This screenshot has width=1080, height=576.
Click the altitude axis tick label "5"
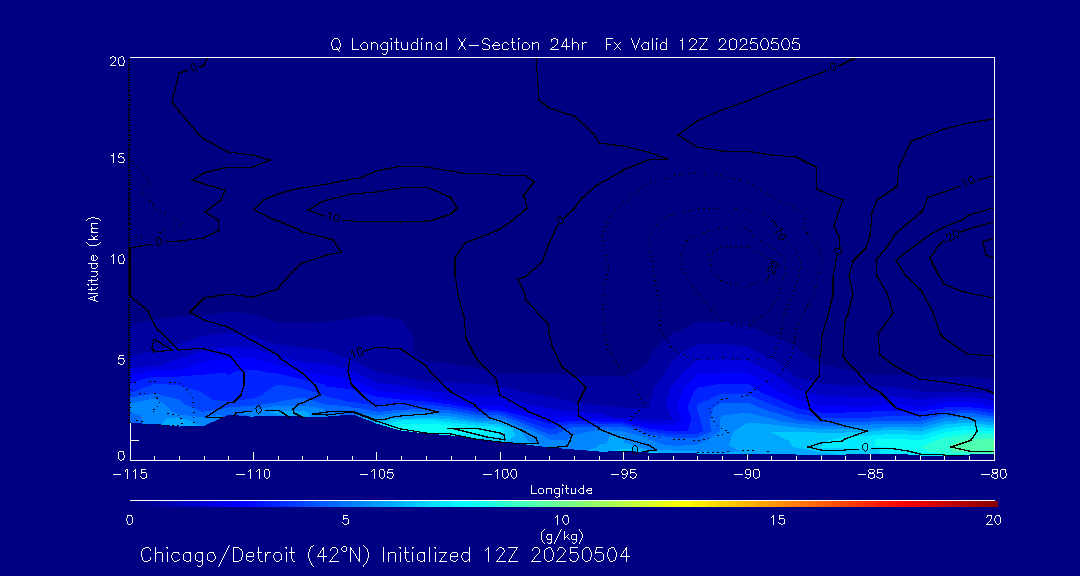click(120, 360)
